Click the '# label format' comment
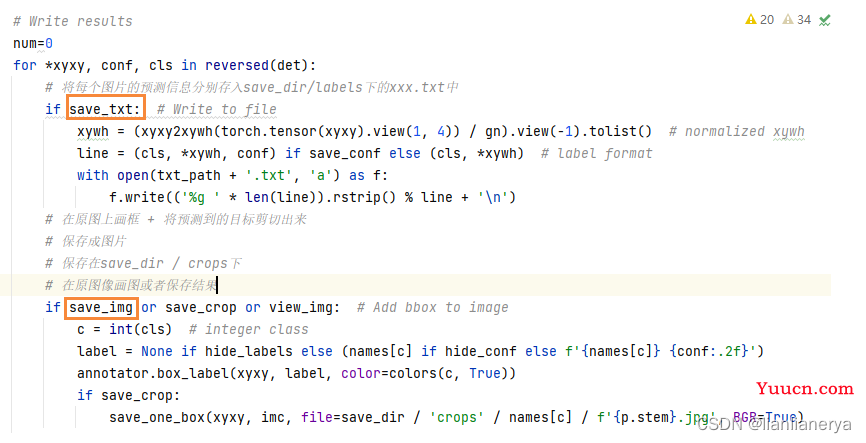Viewport: 866px width, 443px height. 596,153
